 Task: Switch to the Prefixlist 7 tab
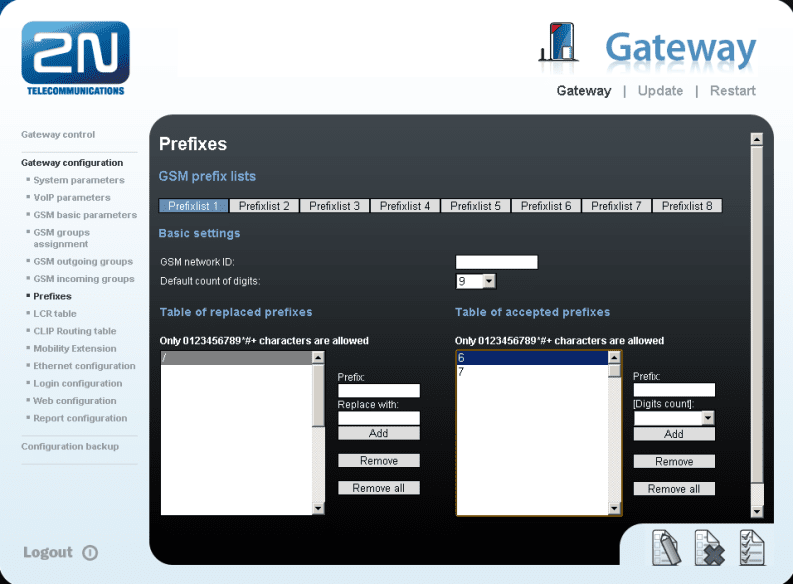[616, 206]
